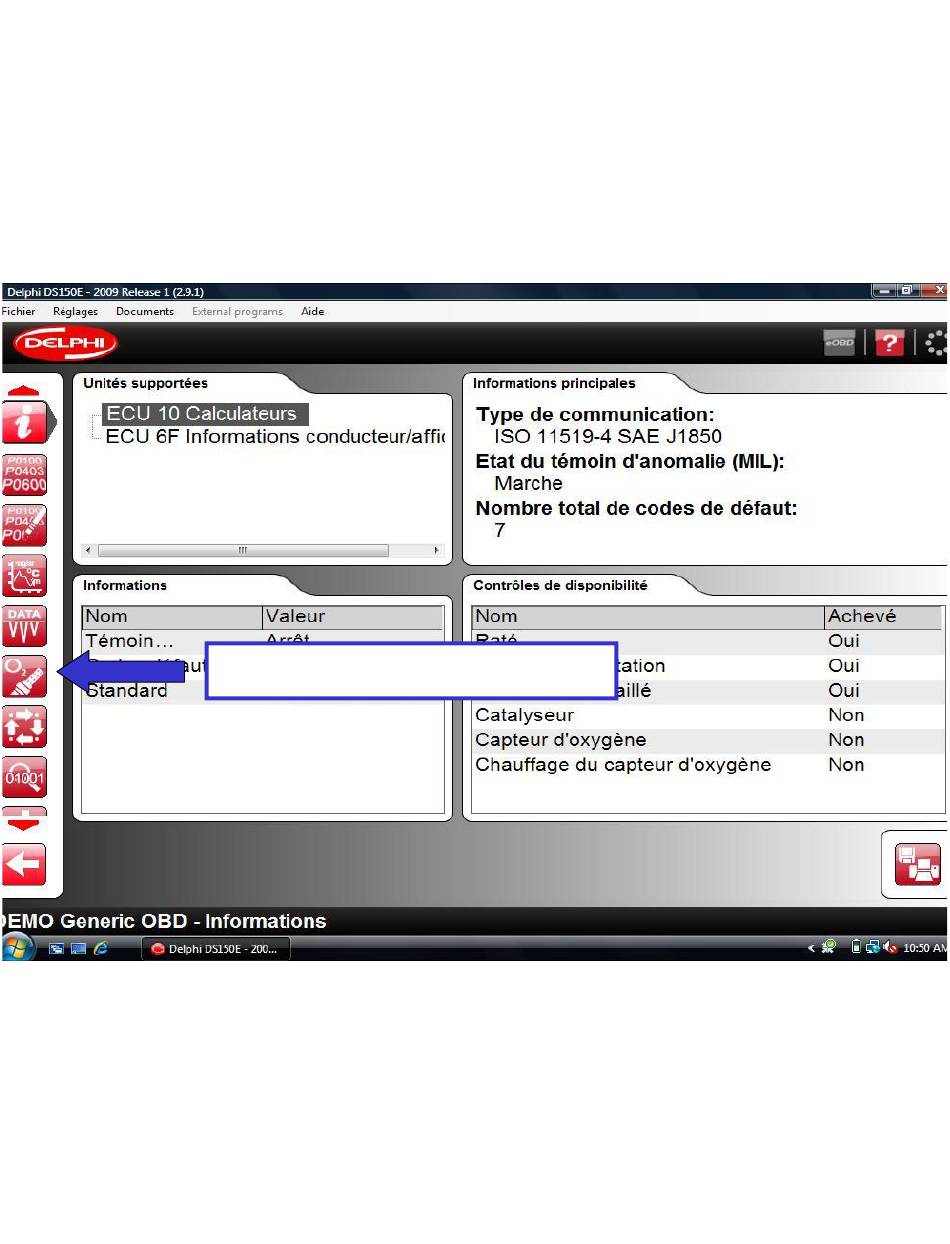Click the Achevé column header
Image resolution: width=950 pixels, height=1244 pixels.
click(884, 616)
